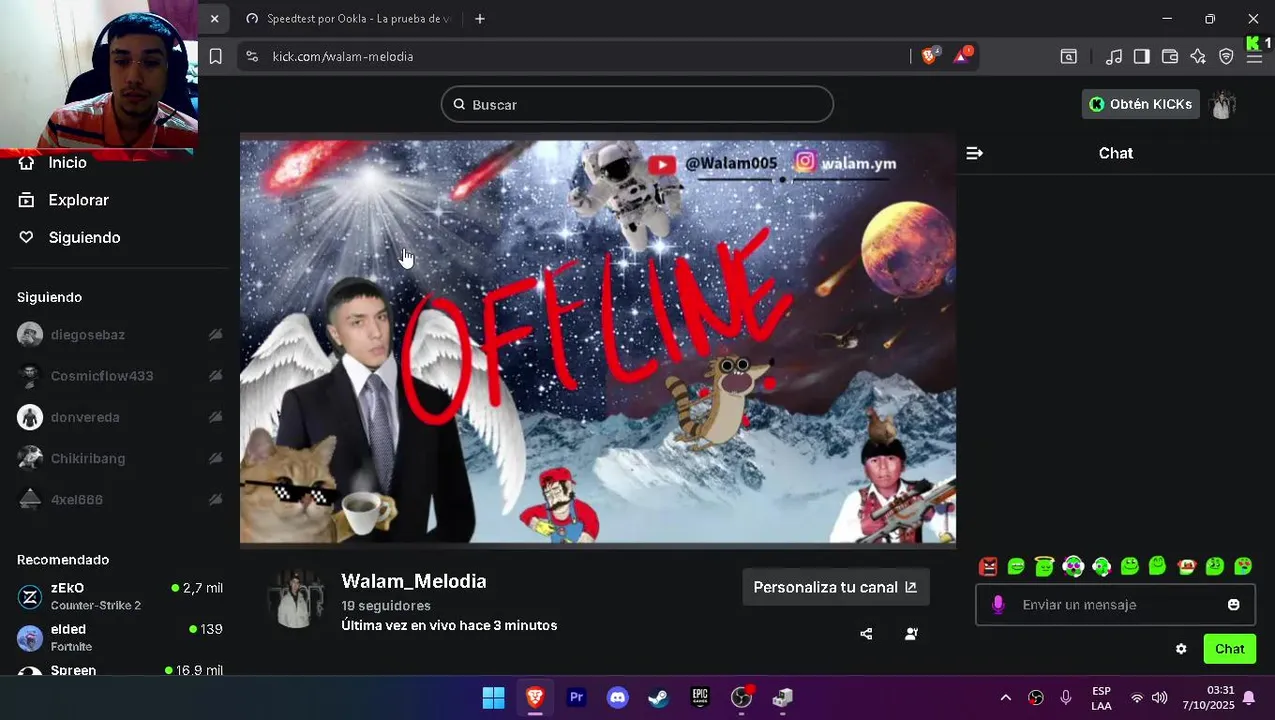Open Brave Rewards triangle icon
This screenshot has width=1275, height=720.
point(962,56)
